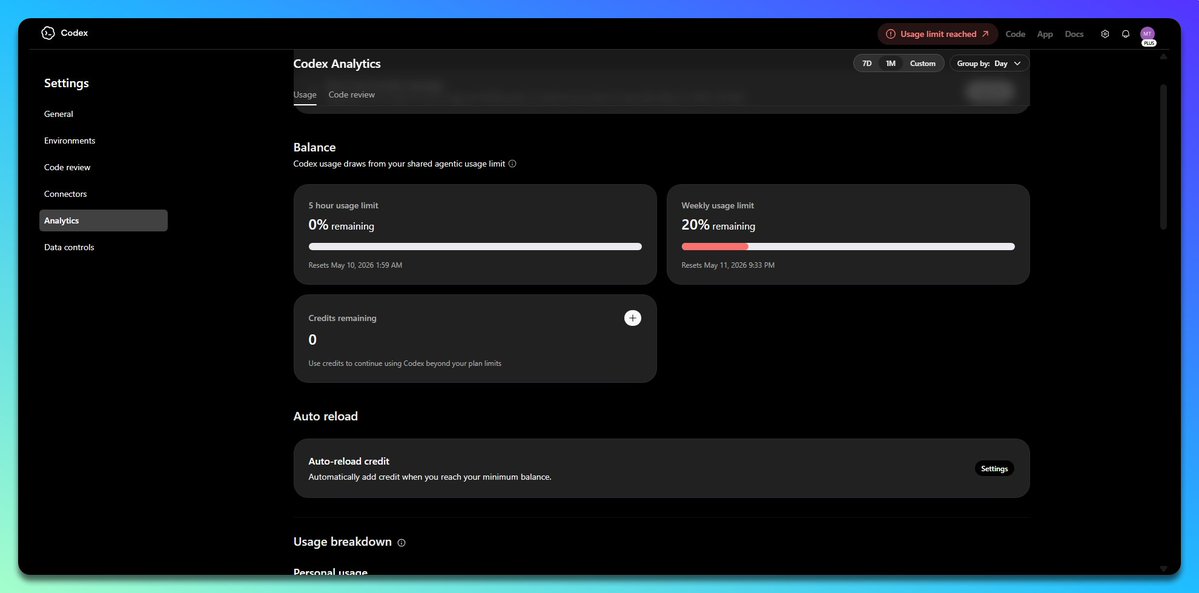Click the Credits remaining label
The height and width of the screenshot is (593, 1199).
pos(342,318)
